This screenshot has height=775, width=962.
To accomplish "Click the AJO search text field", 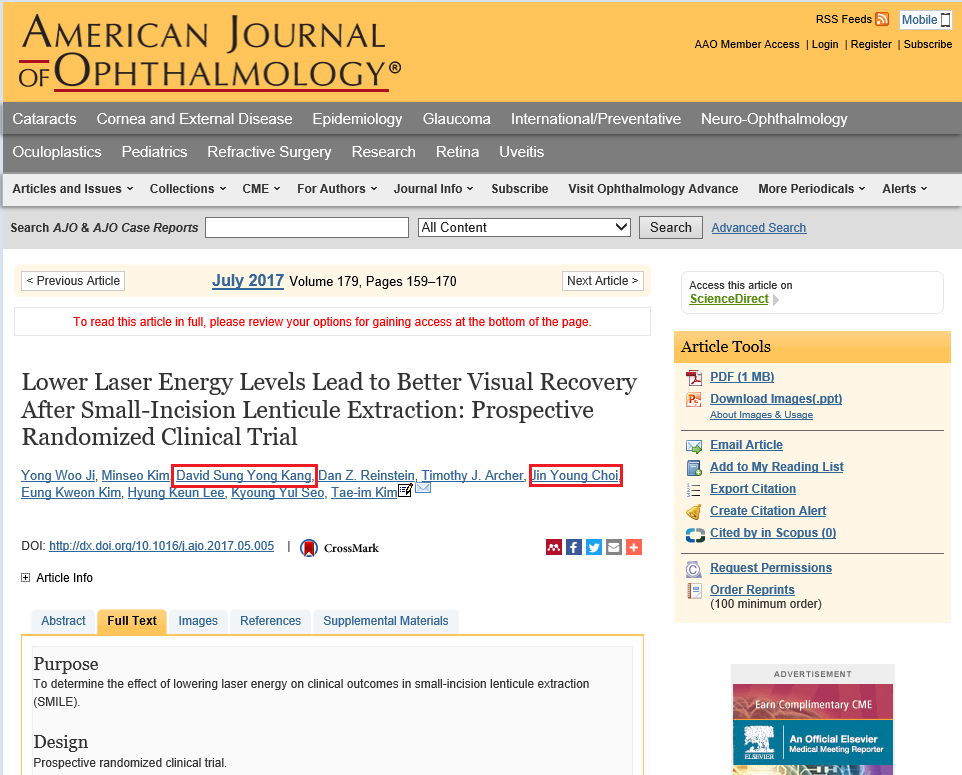I will [x=307, y=227].
